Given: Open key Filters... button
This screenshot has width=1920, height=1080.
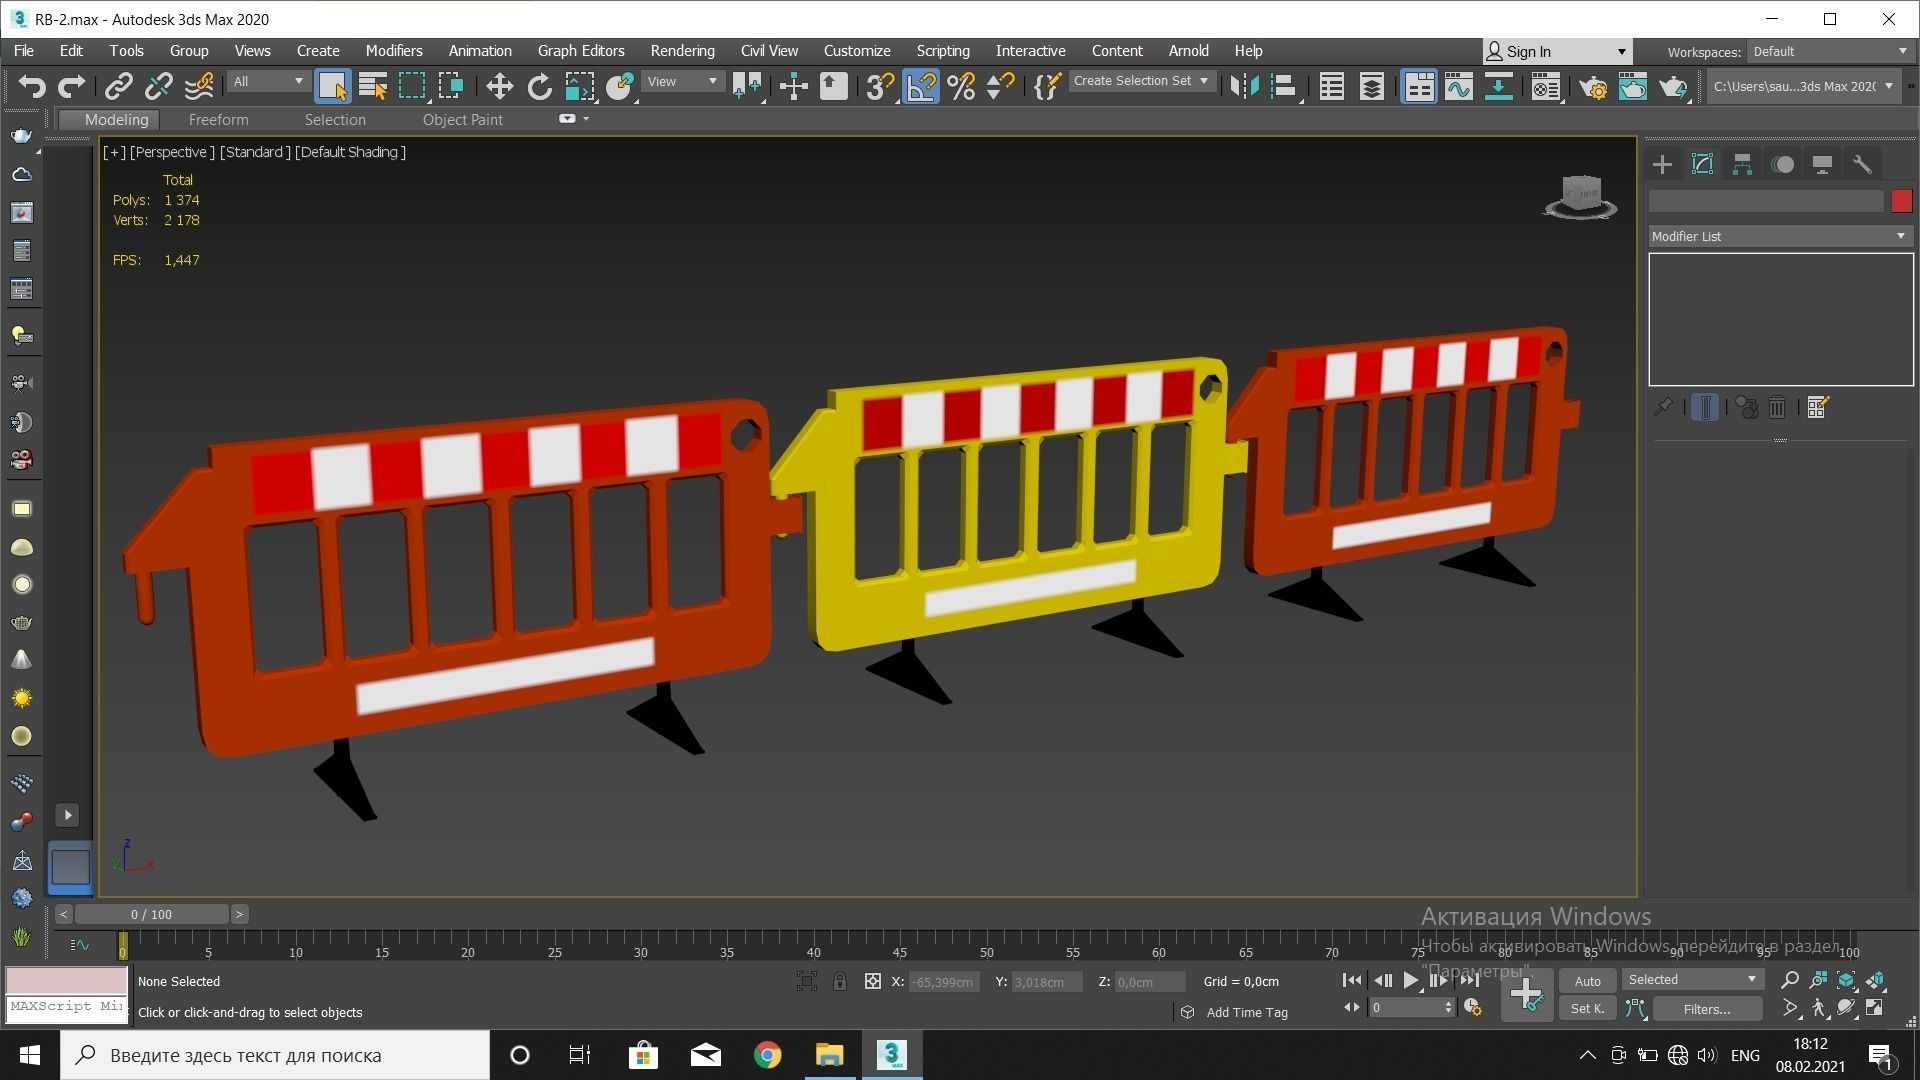Looking at the screenshot, I should [1706, 1009].
